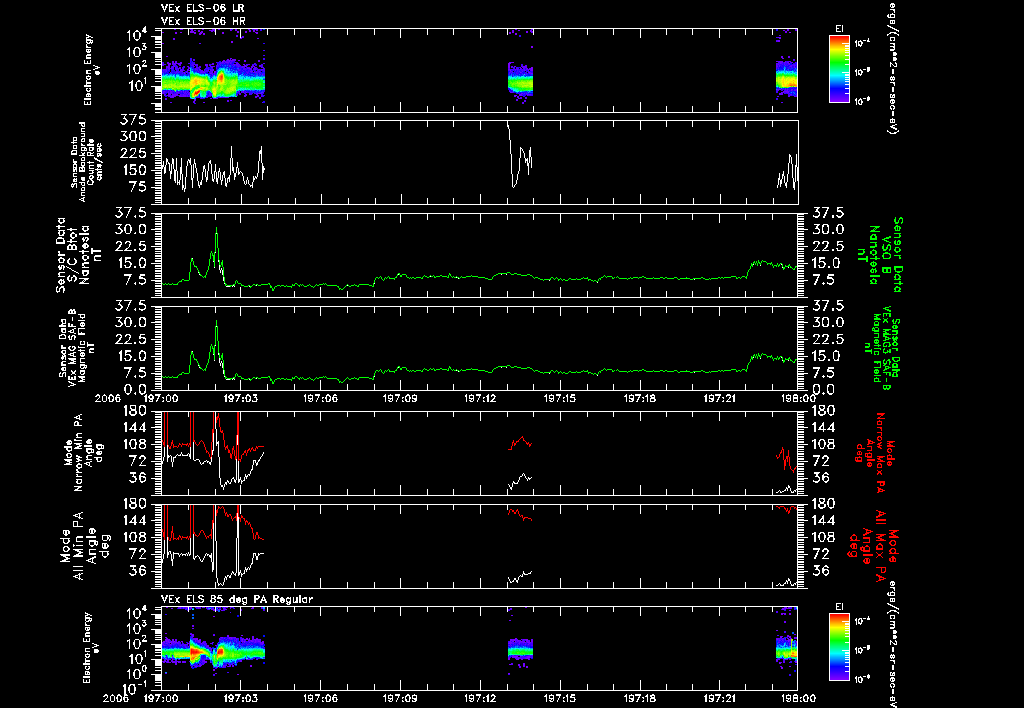The width and height of the screenshot is (1024, 708).
Task: Click the 'VEx ELS 85 deg PA Regular' title
Action: click(237, 599)
